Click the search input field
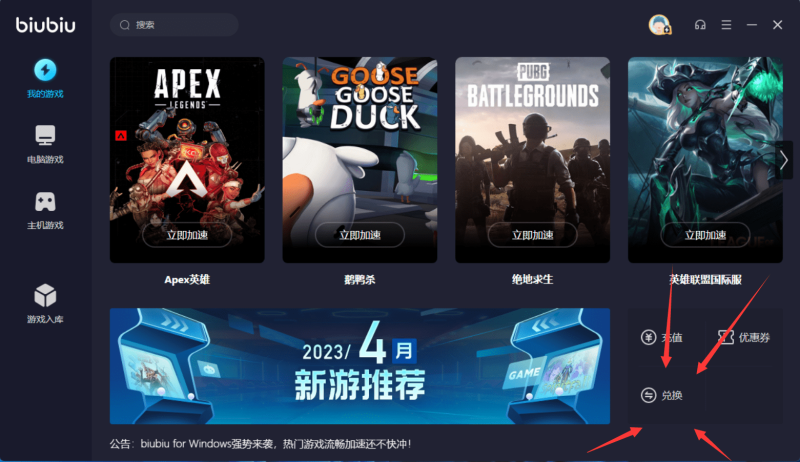 (174, 24)
